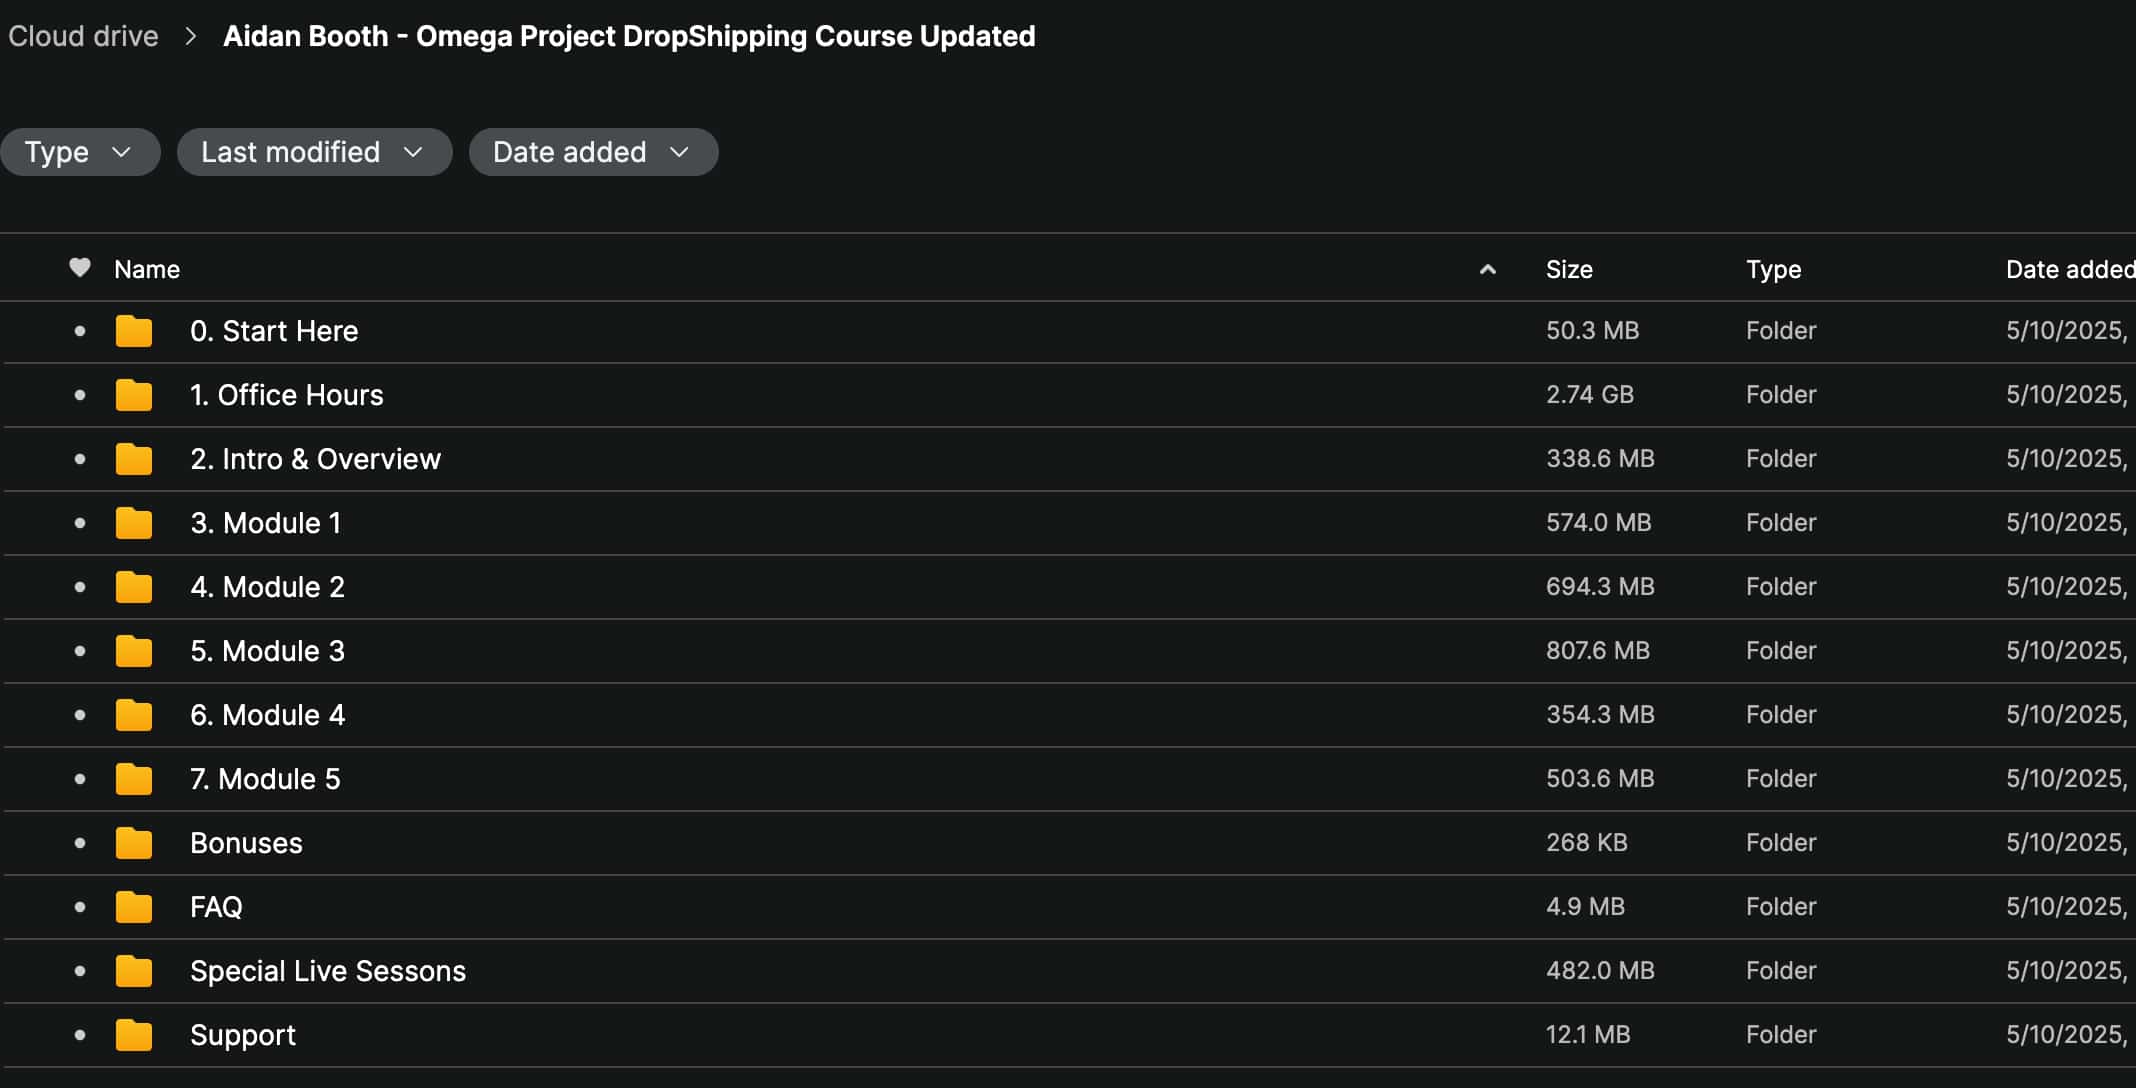
Task: Click the Support folder icon
Action: pyautogui.click(x=134, y=1035)
